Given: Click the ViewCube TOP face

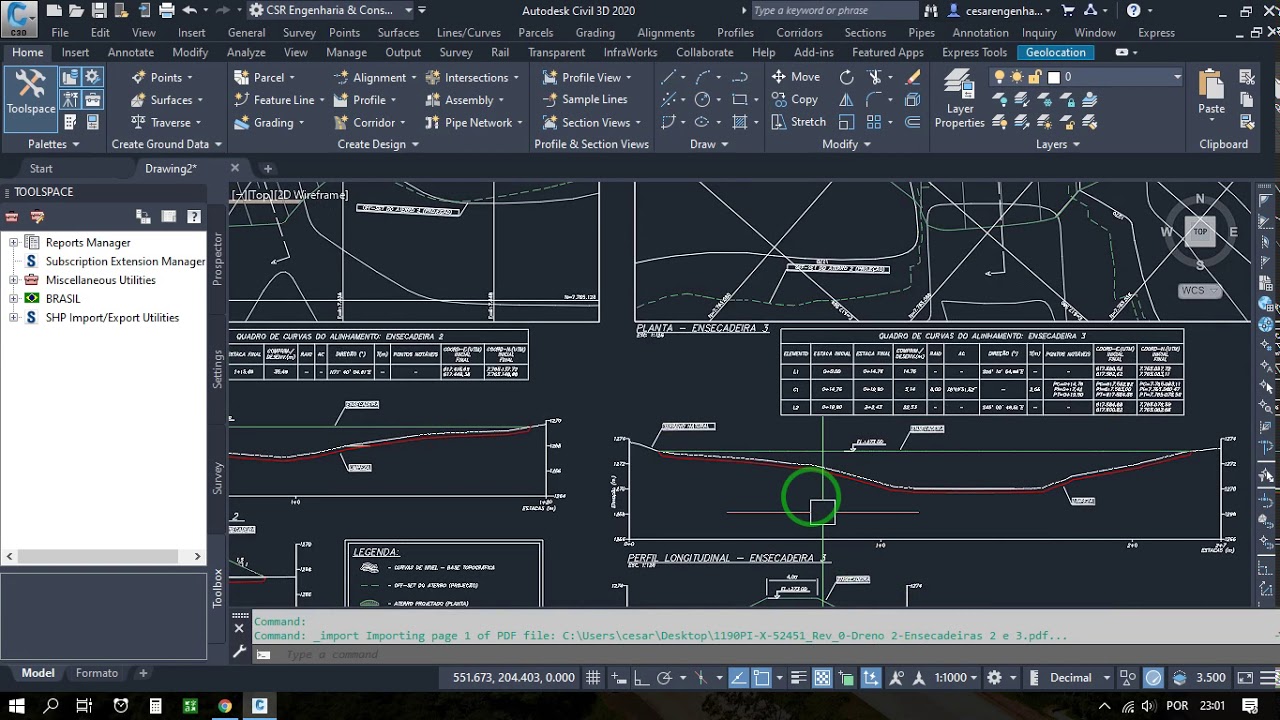Looking at the screenshot, I should (1200, 232).
